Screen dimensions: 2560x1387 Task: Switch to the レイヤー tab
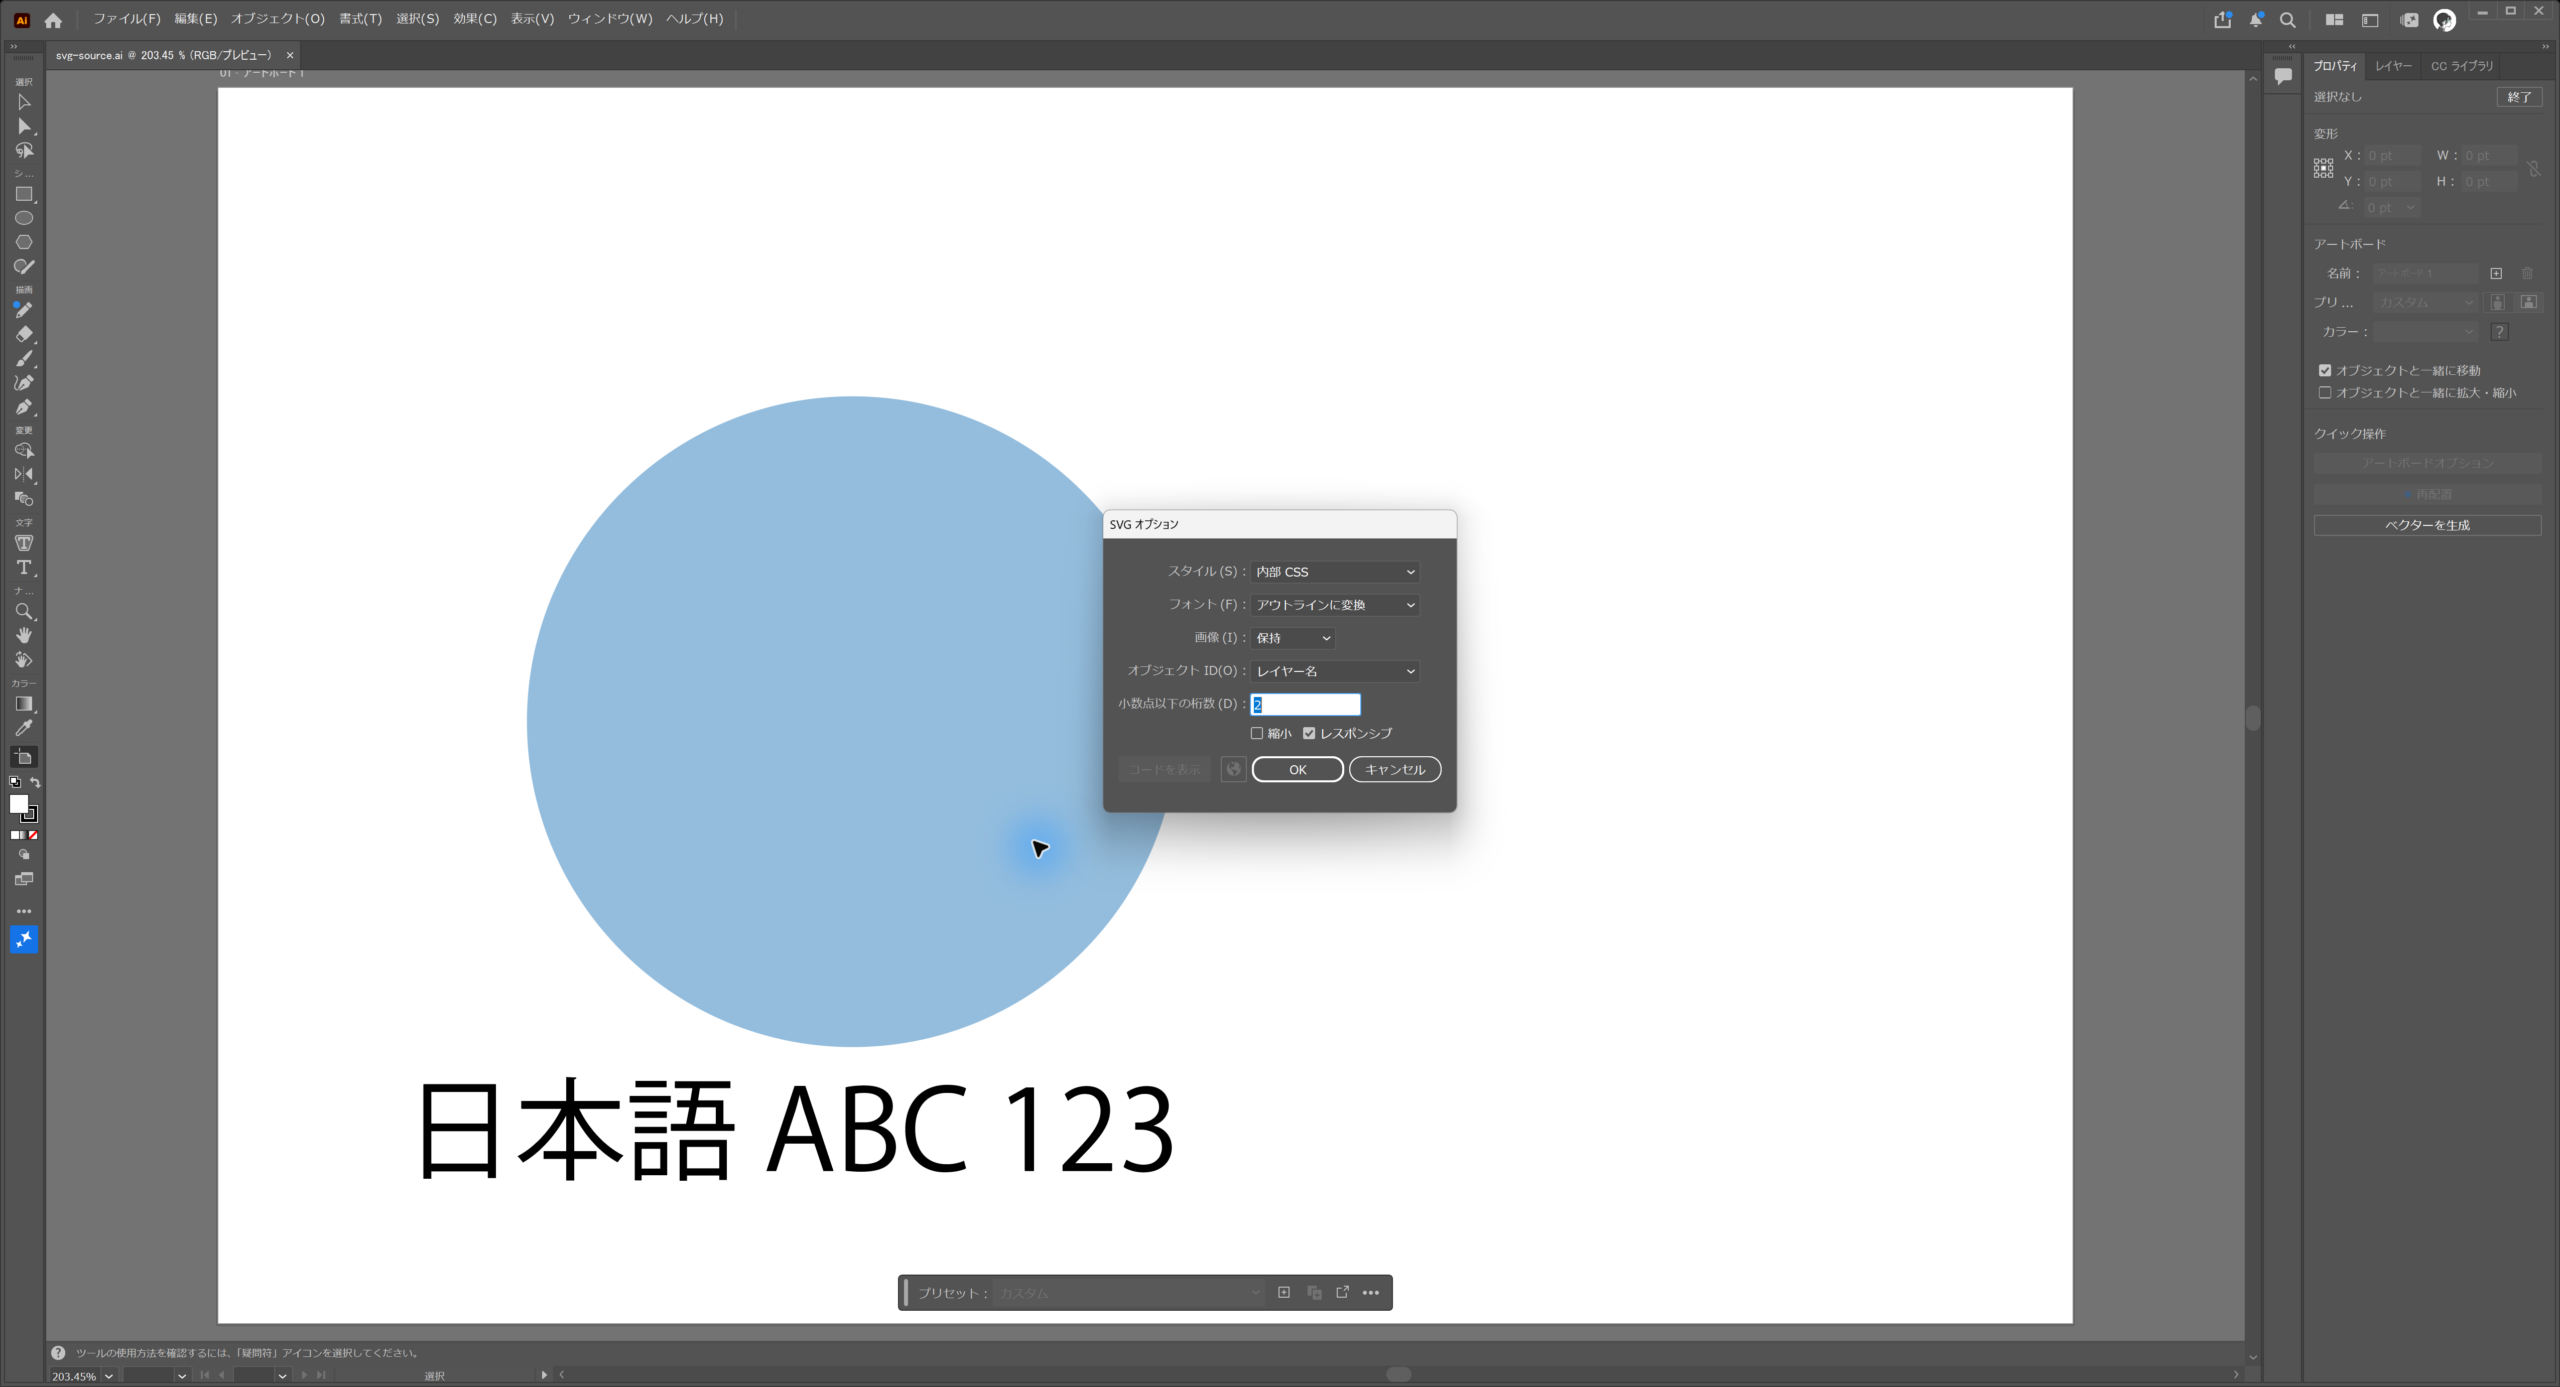[x=2393, y=66]
